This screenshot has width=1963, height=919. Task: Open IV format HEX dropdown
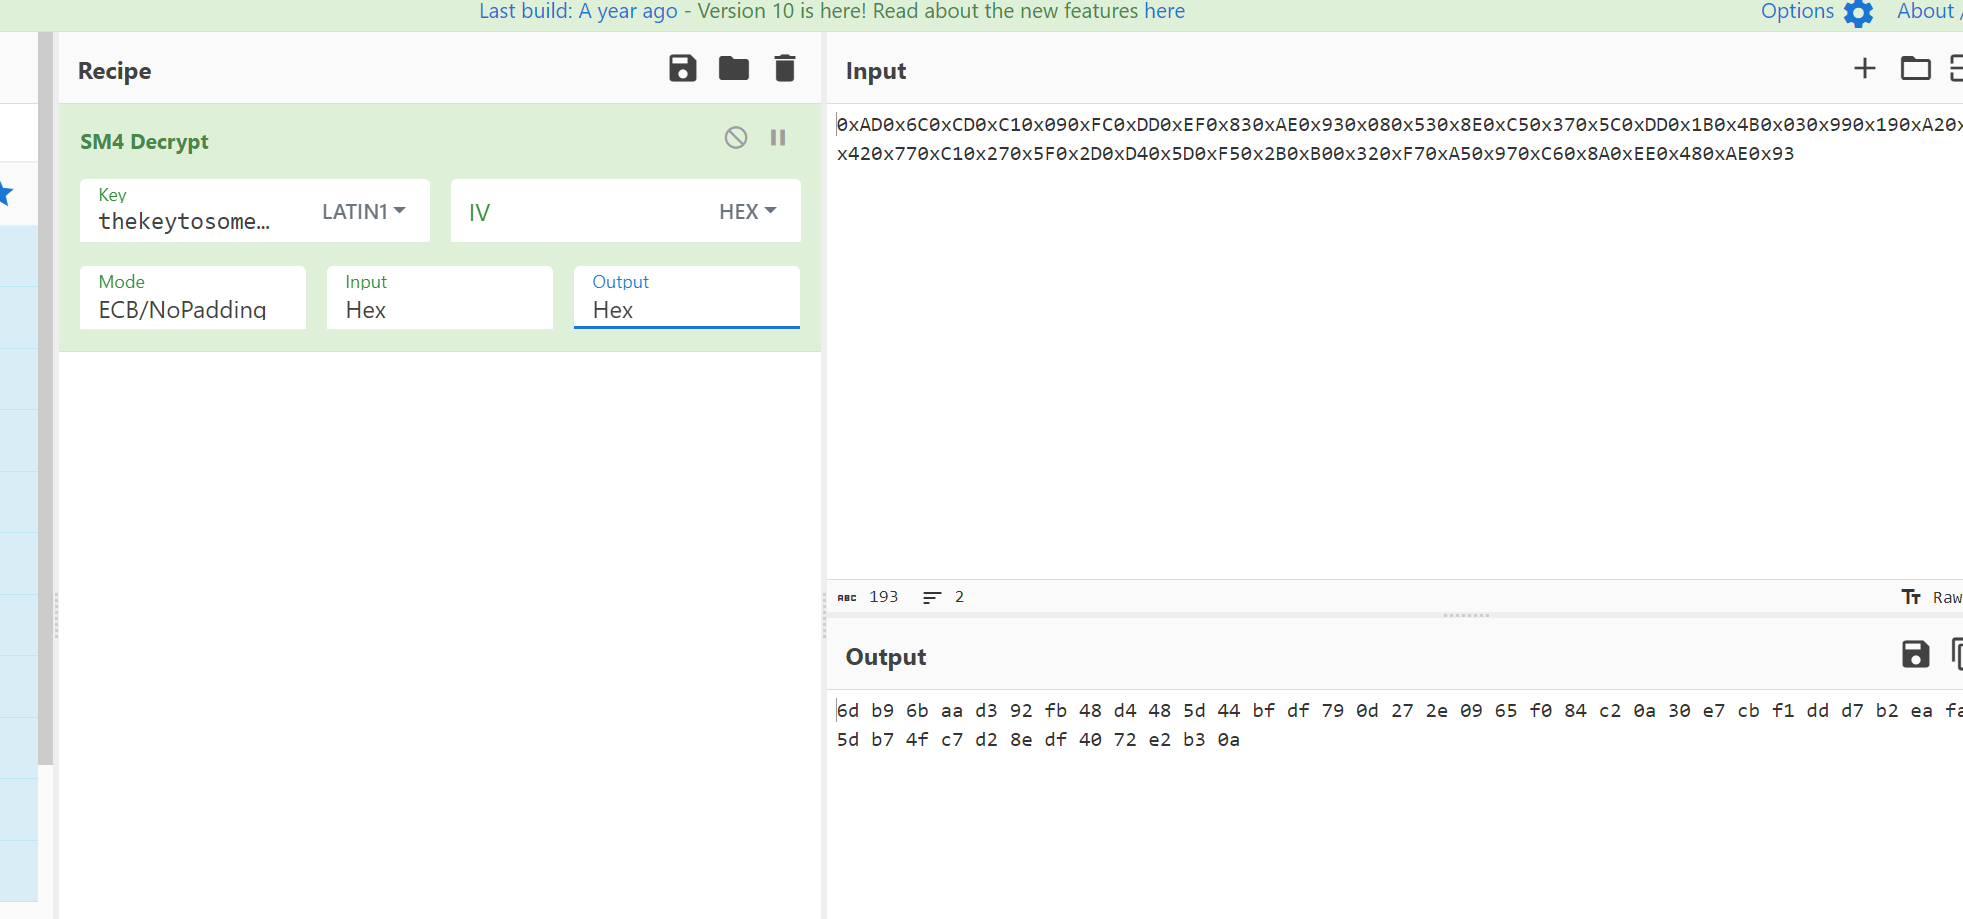747,211
